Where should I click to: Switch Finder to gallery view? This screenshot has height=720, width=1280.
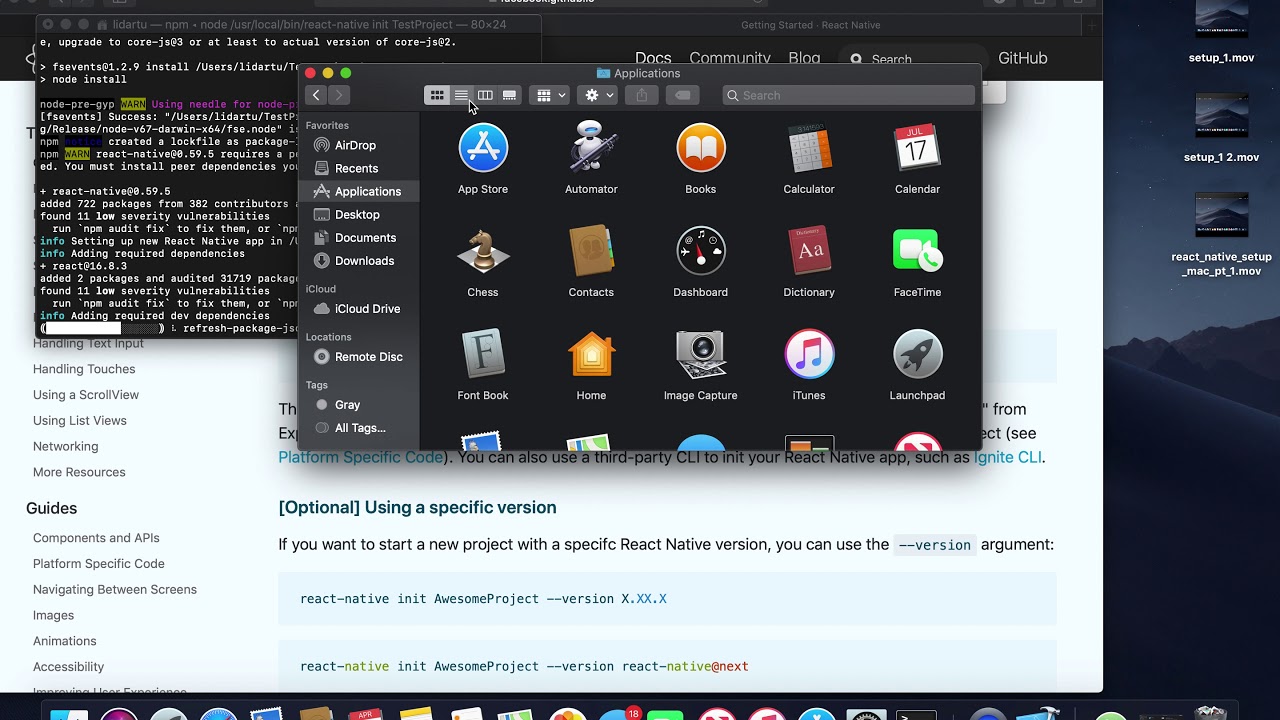pyautogui.click(x=509, y=95)
